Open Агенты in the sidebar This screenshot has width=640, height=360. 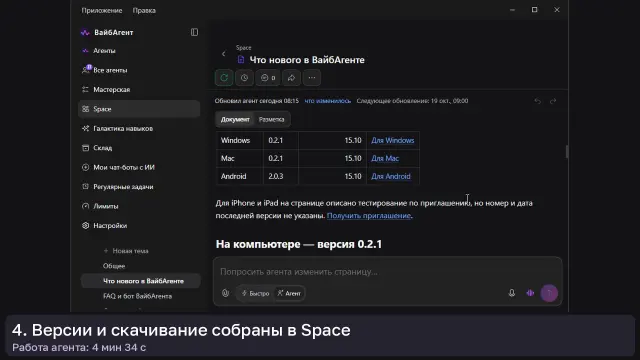104,51
